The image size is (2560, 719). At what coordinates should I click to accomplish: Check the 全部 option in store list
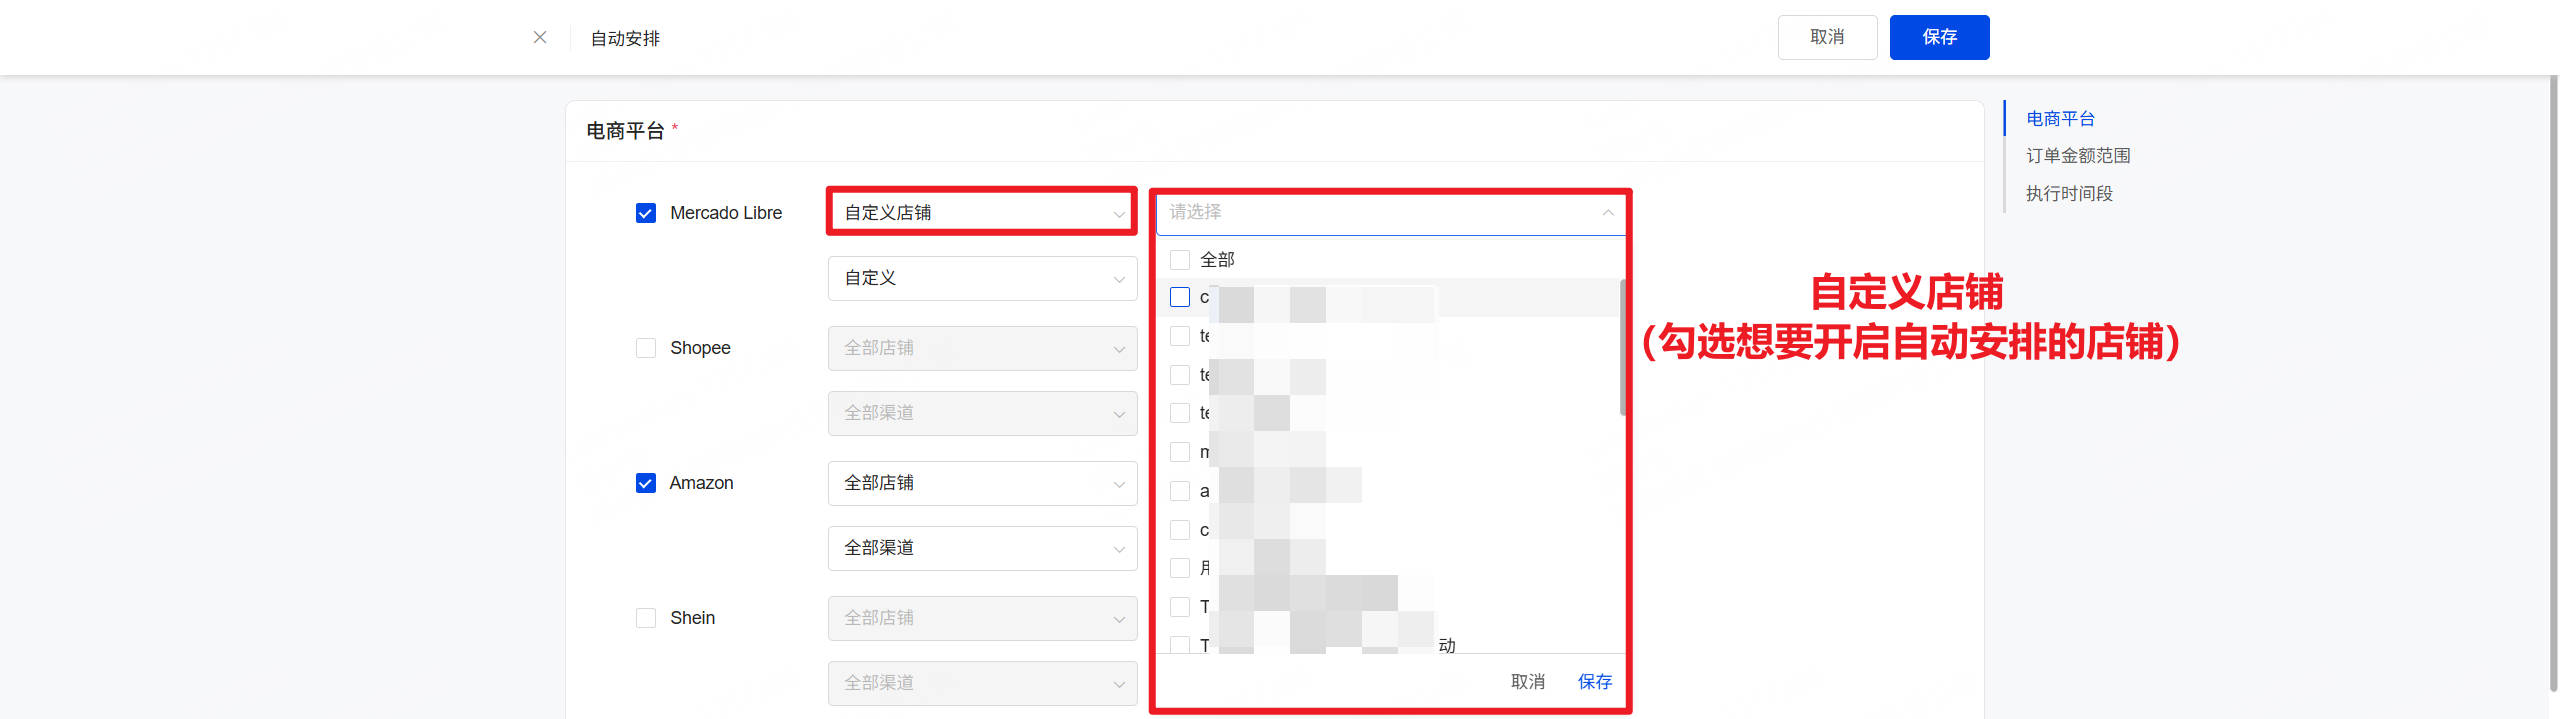1180,260
